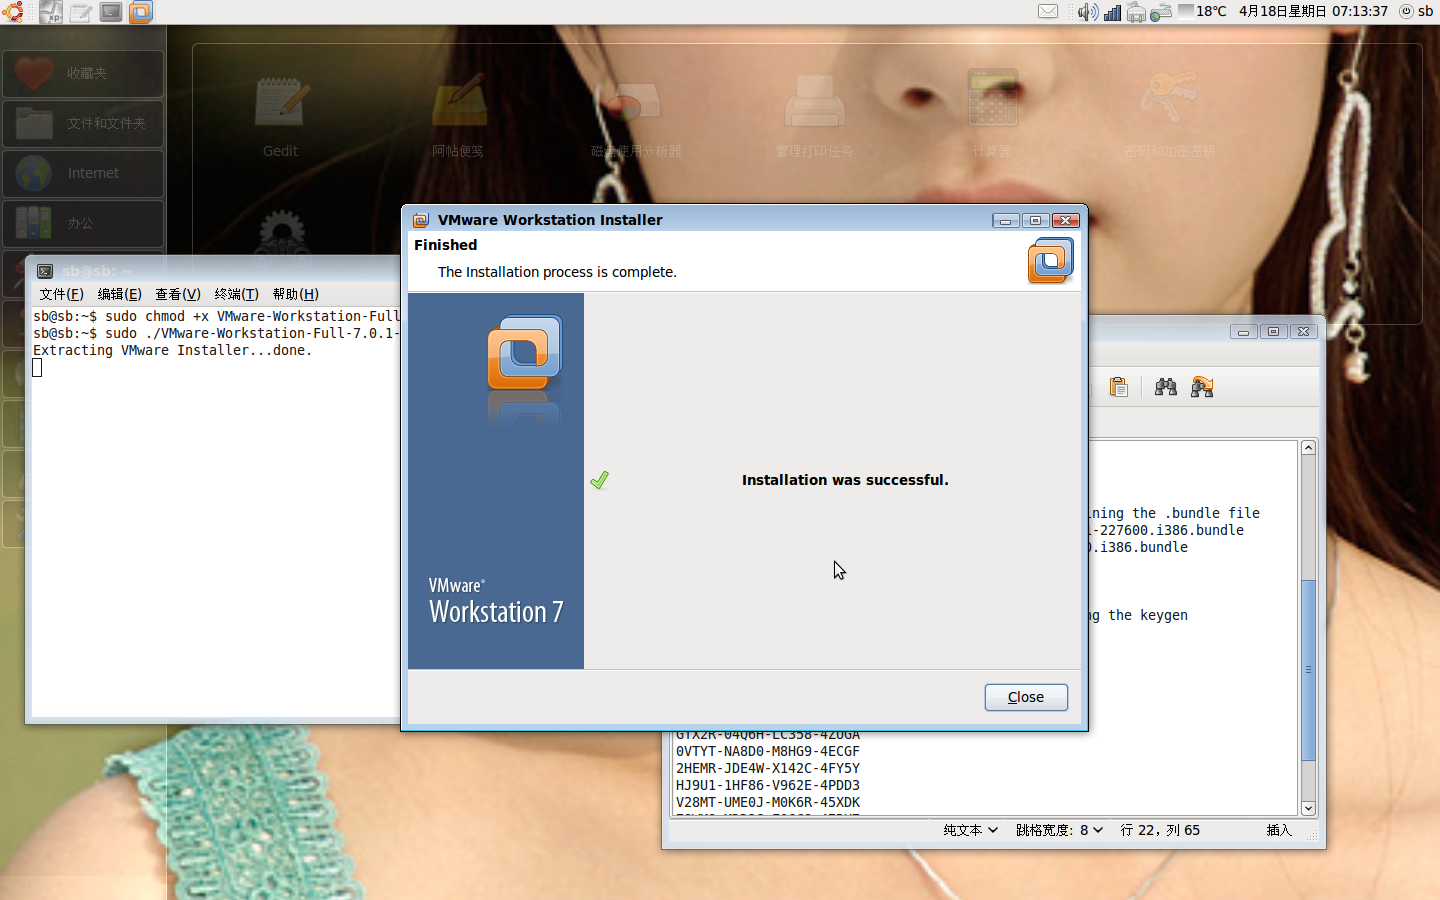1440x900 pixels.
Task: Click find binoculars icon in Gedit
Action: pyautogui.click(x=1166, y=387)
